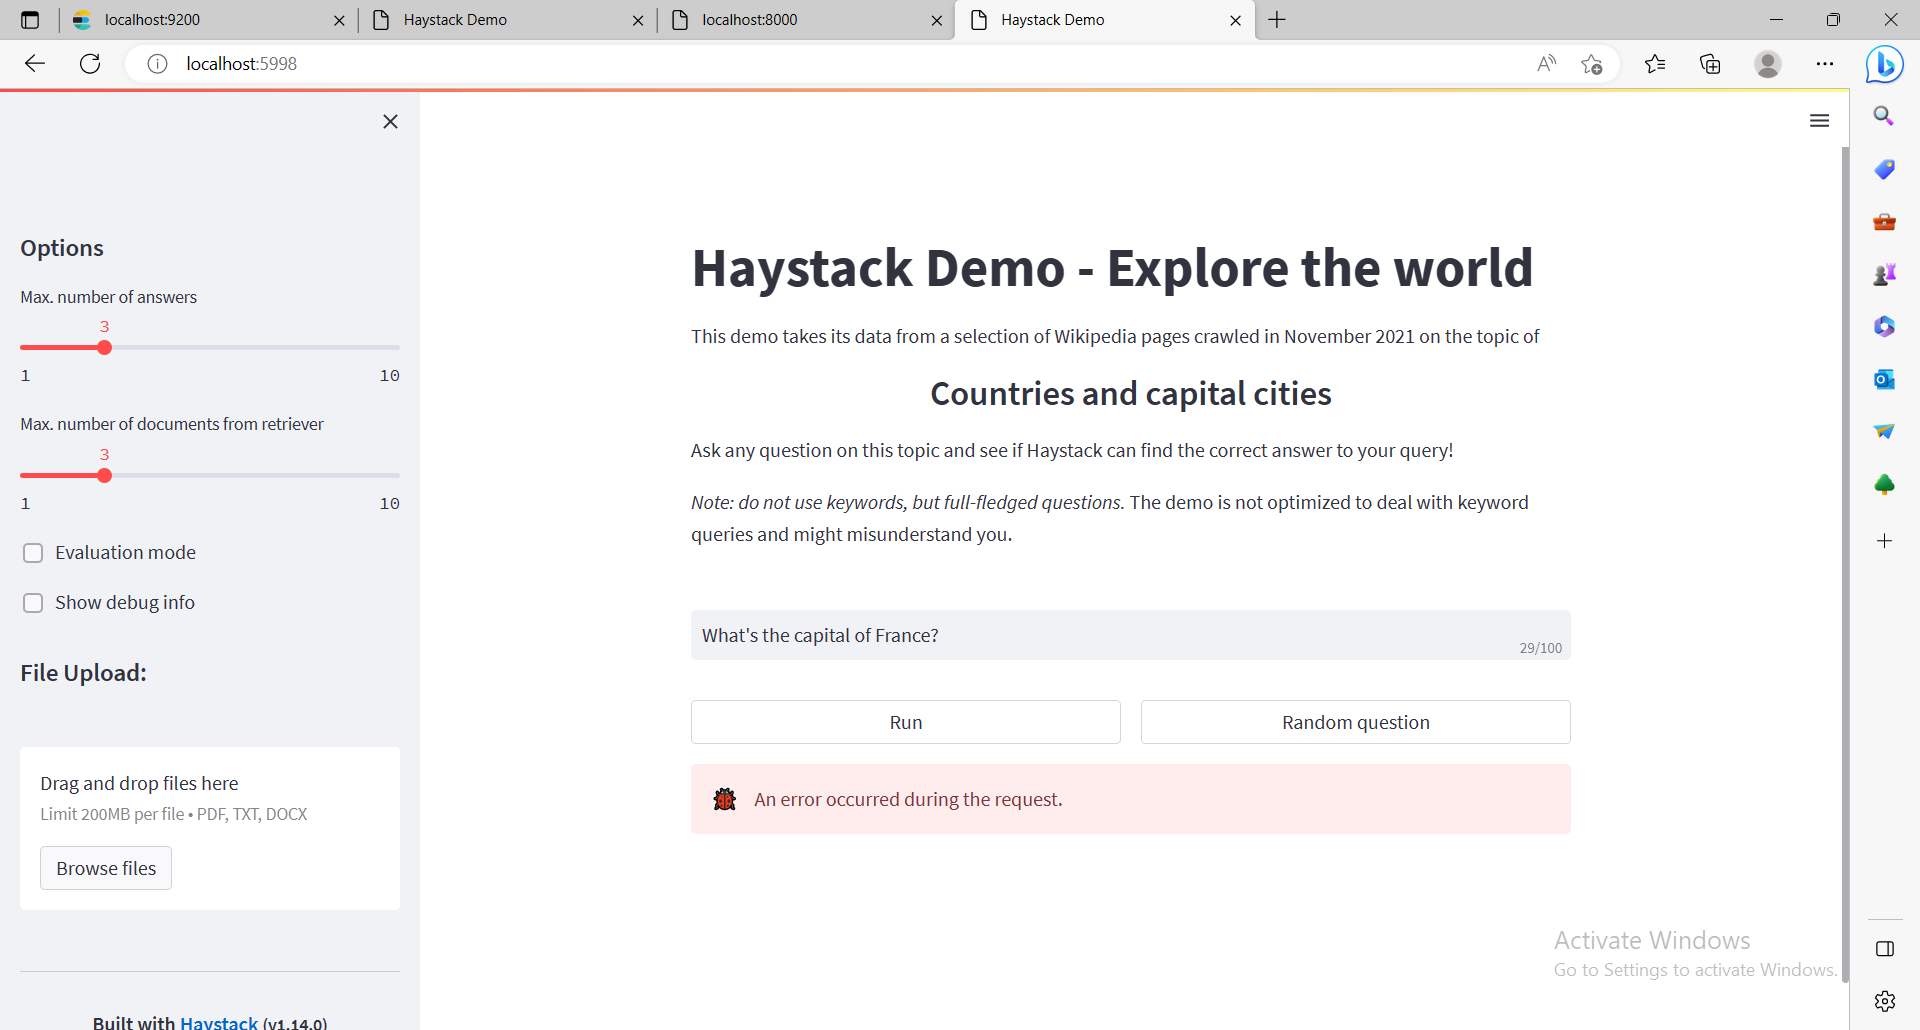Viewport: 1920px width, 1030px height.
Task: Open sidebar search tool
Action: pyautogui.click(x=1884, y=116)
